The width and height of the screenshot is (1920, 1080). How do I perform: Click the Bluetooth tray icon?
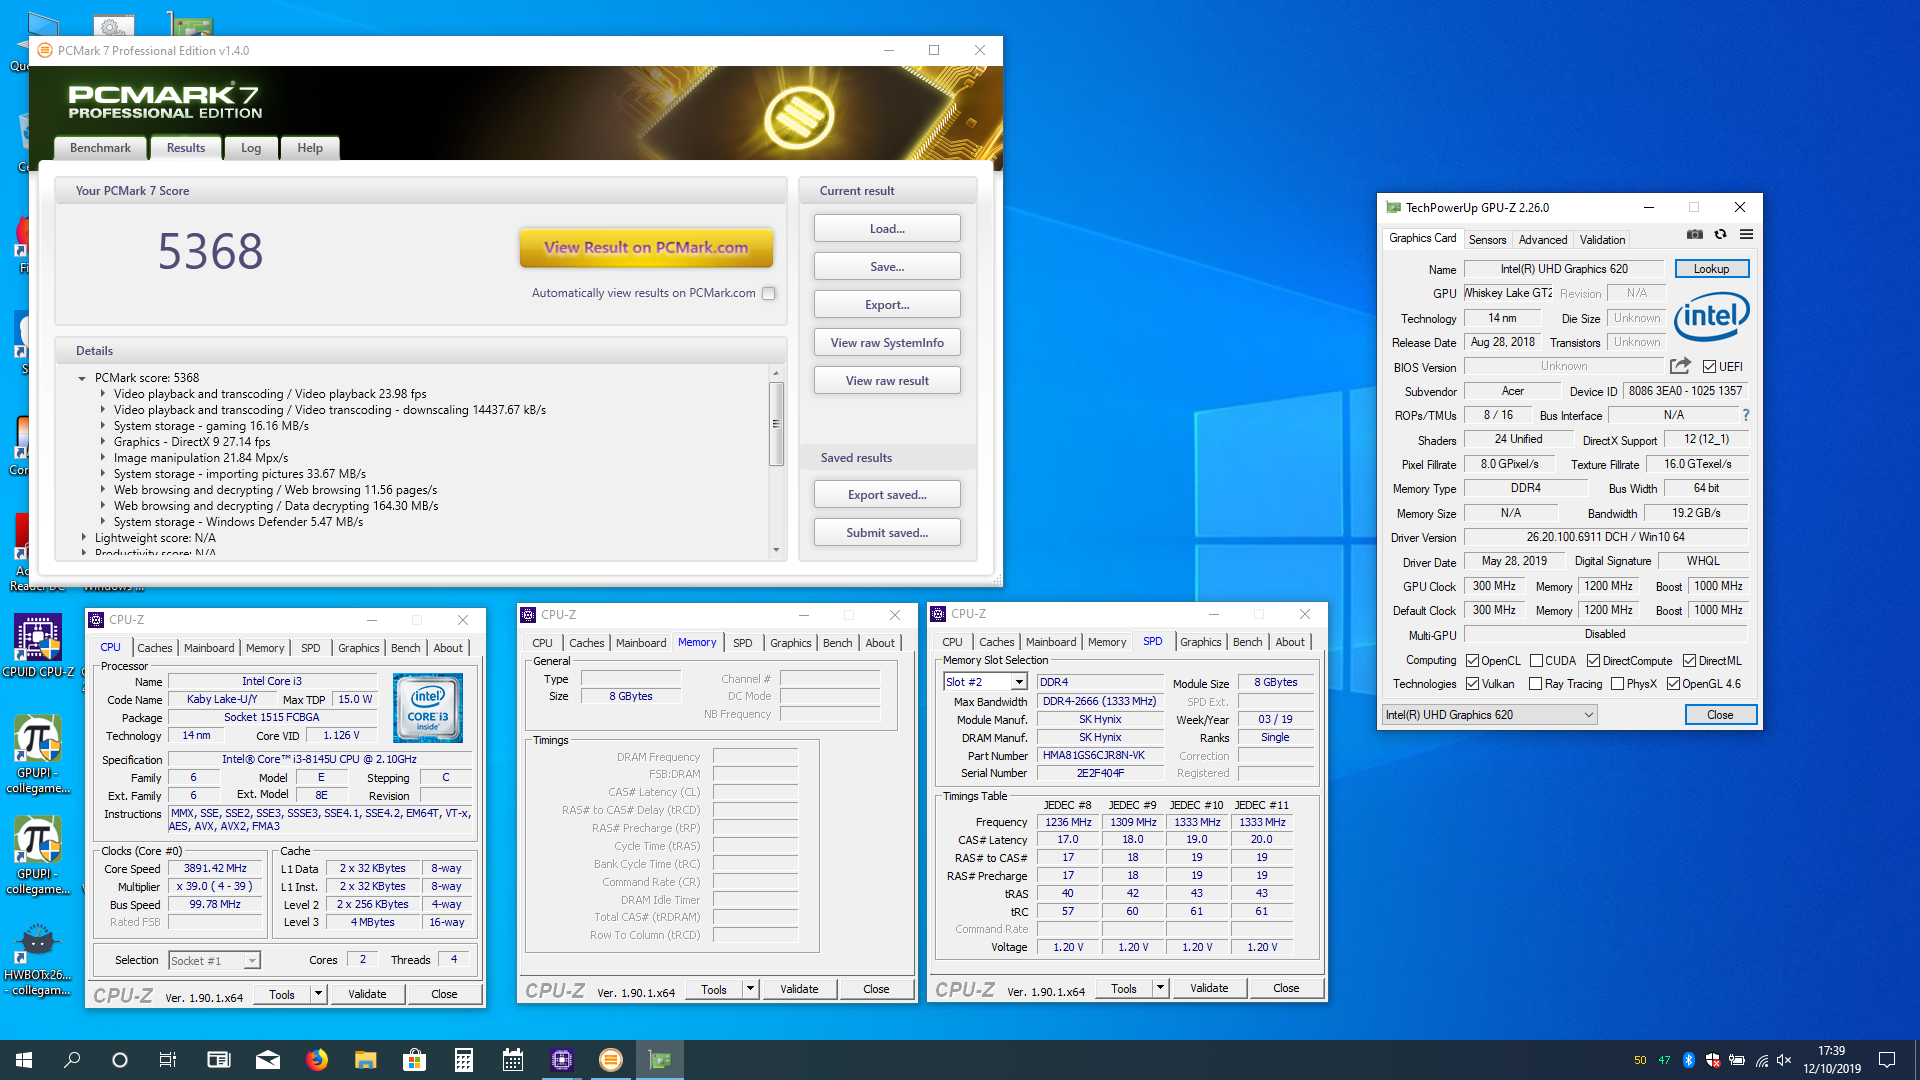point(1689,1060)
